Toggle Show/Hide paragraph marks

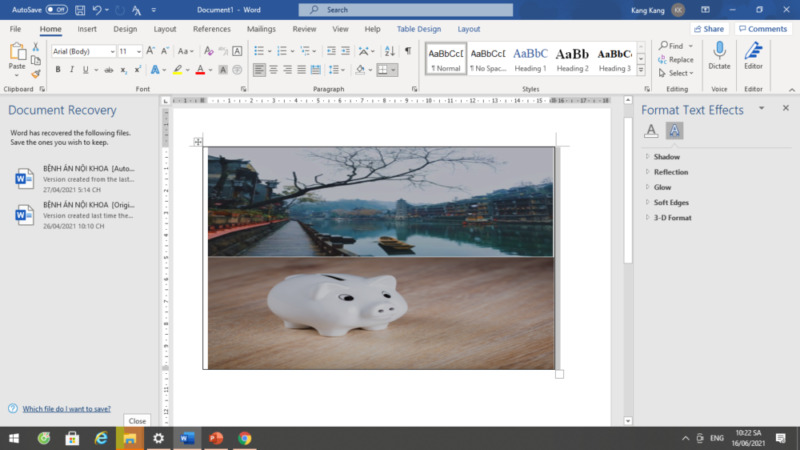[408, 51]
